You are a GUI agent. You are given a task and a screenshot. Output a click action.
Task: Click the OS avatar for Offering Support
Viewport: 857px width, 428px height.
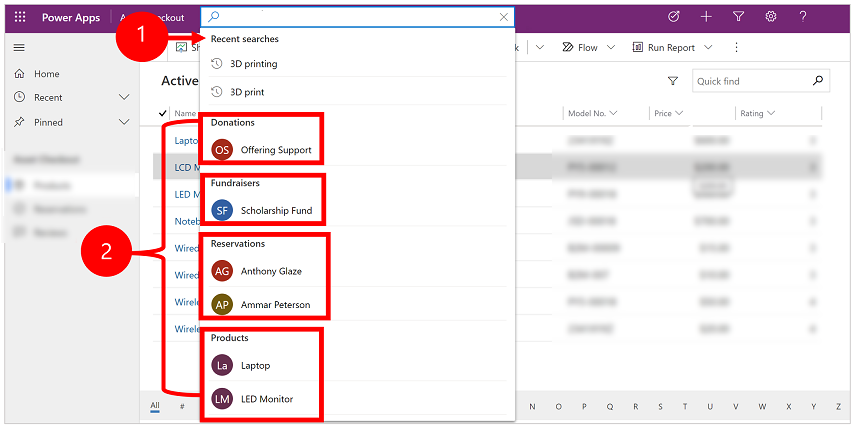pyautogui.click(x=222, y=150)
